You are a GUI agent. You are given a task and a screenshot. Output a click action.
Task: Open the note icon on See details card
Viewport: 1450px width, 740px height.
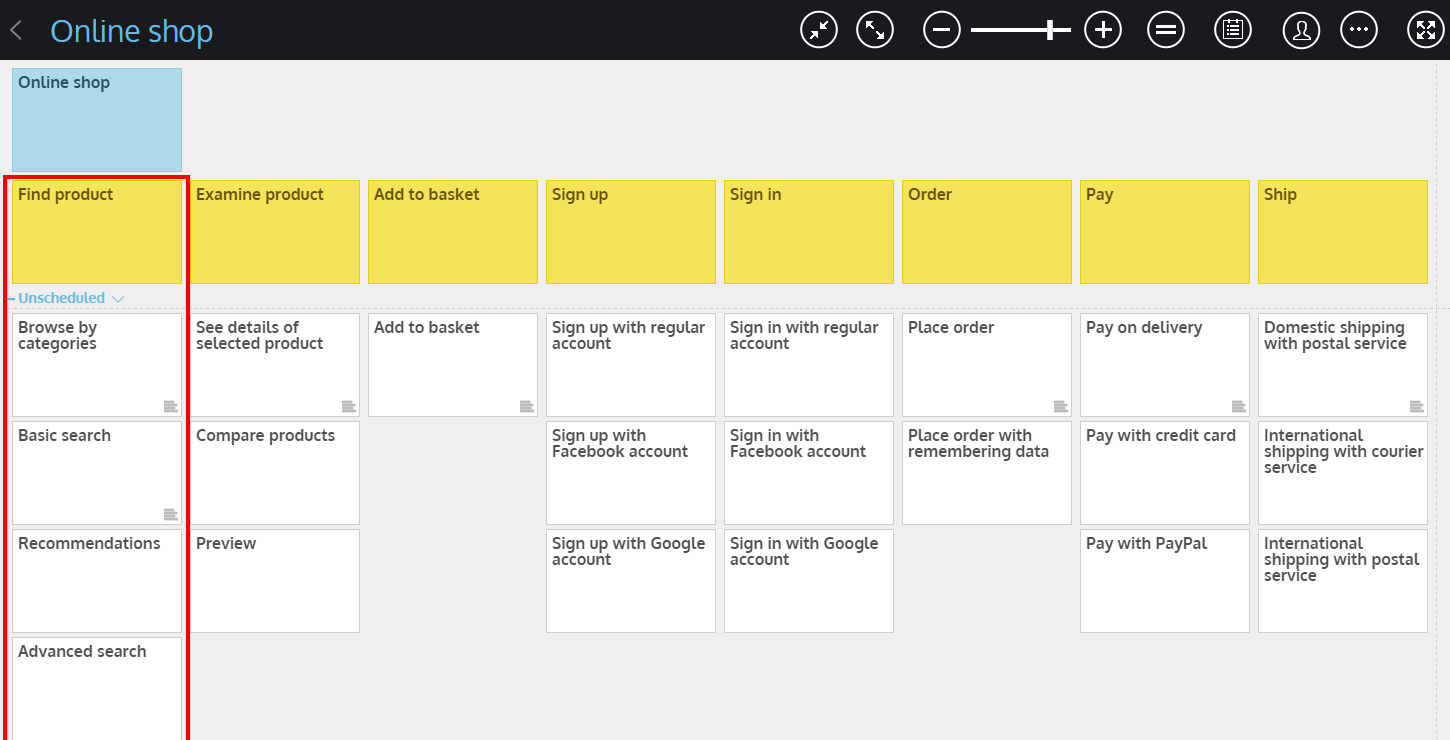[x=348, y=406]
